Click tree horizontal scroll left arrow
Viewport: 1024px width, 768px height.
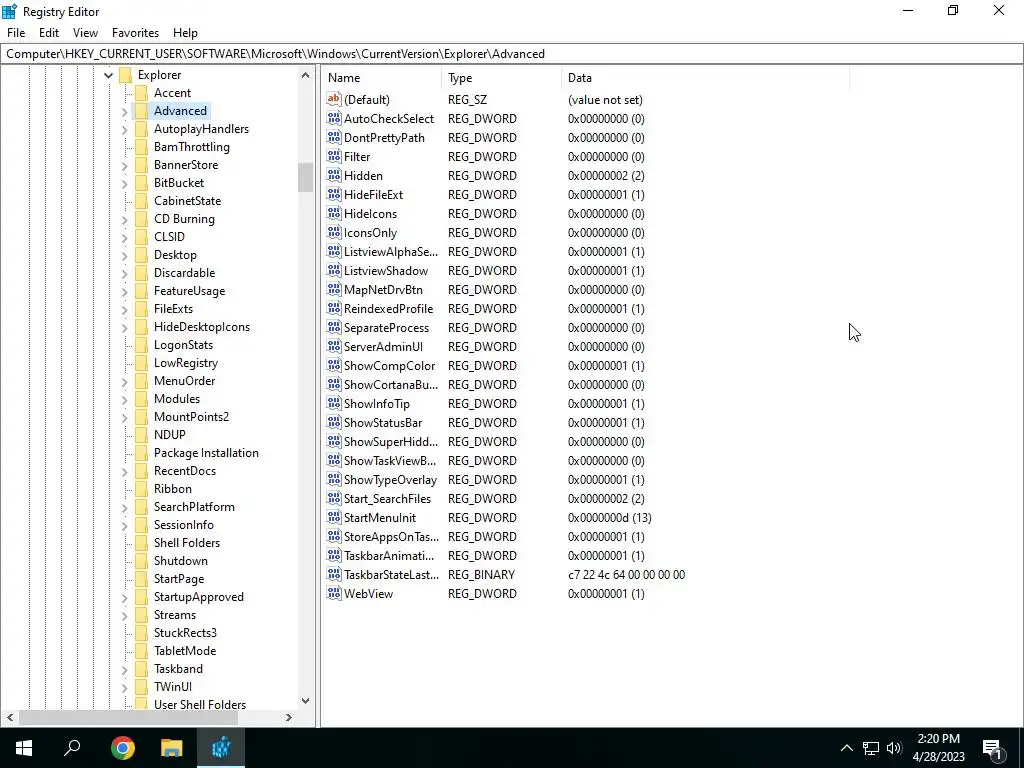pyautogui.click(x=10, y=717)
